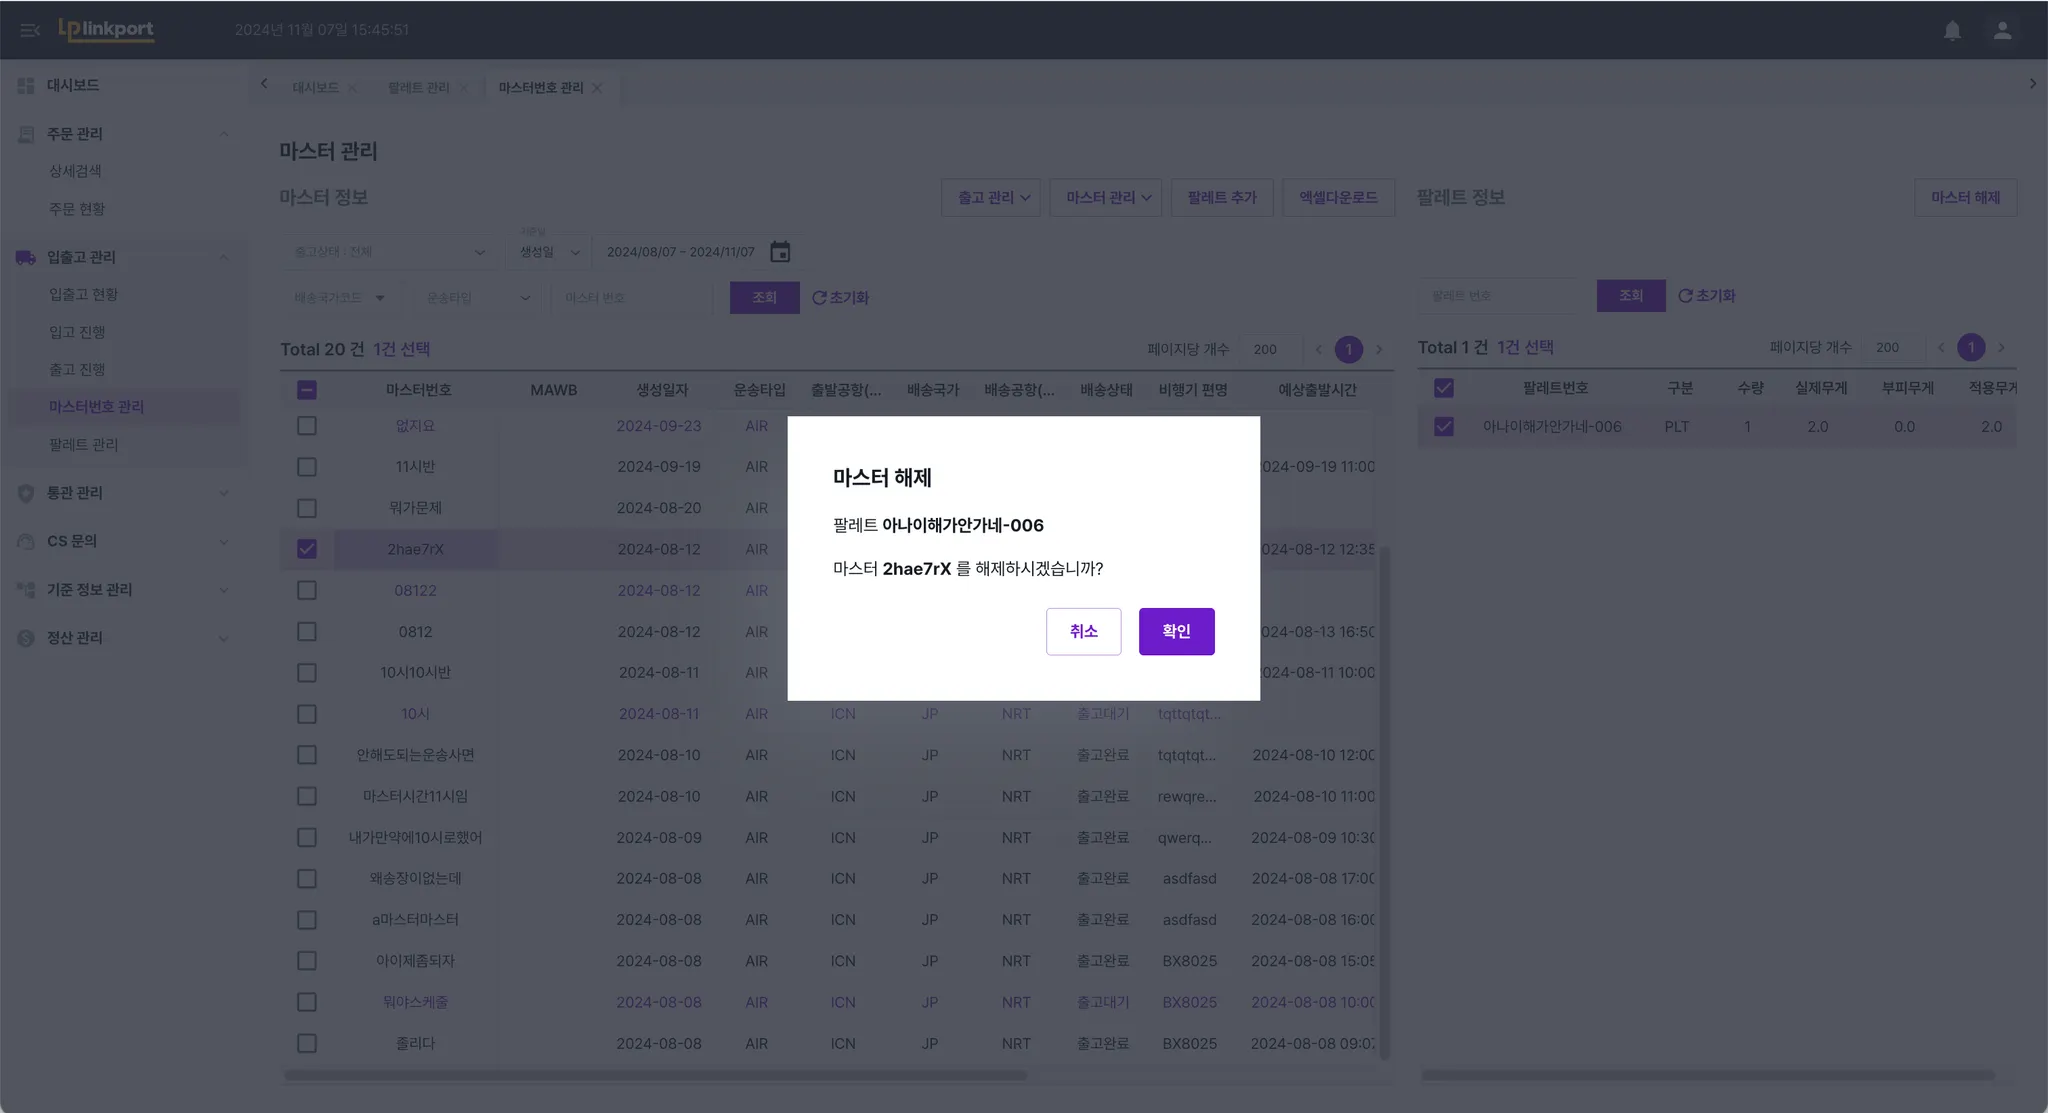2048x1113 pixels.
Task: Check the 11시반 row checkbox
Action: pyautogui.click(x=307, y=467)
